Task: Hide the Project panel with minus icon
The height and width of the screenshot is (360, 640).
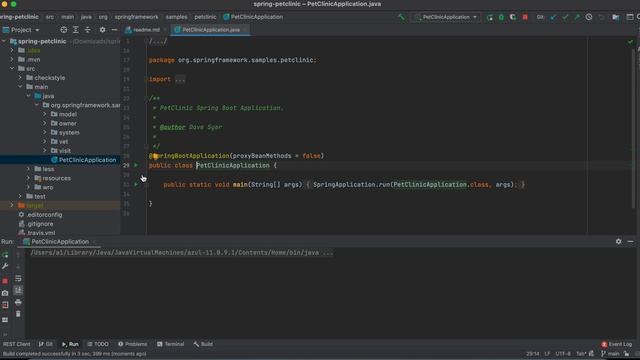Action: point(114,30)
